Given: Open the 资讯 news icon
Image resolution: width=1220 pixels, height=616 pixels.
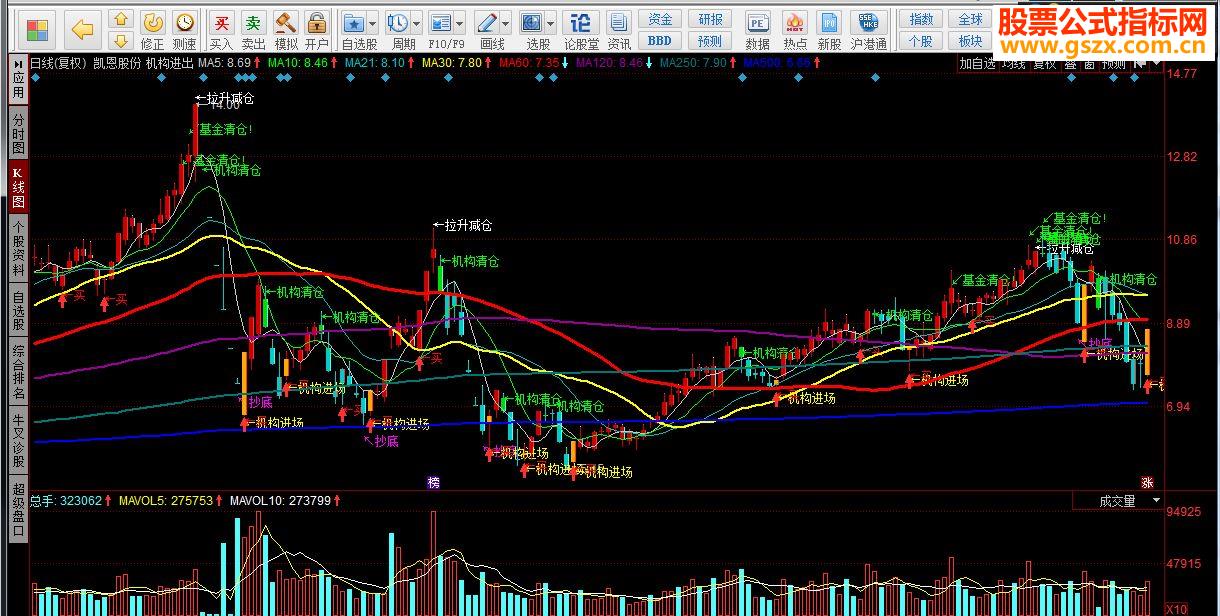Looking at the screenshot, I should tap(619, 22).
